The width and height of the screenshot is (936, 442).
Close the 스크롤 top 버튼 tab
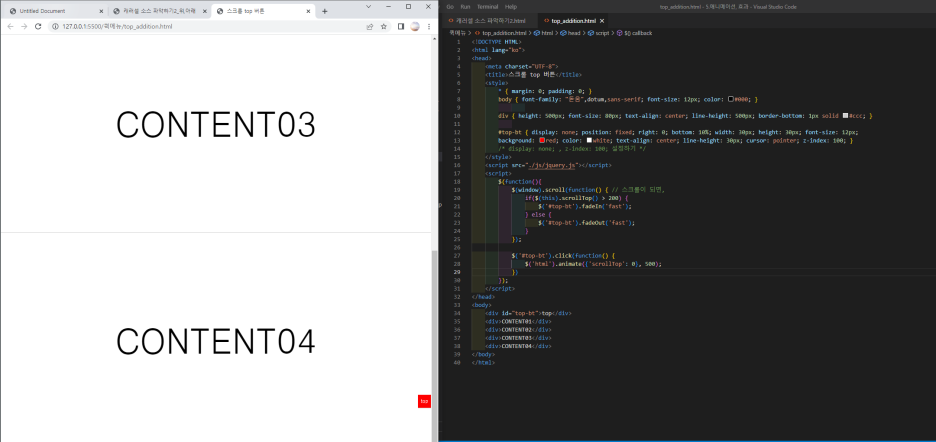pyautogui.click(x=308, y=11)
